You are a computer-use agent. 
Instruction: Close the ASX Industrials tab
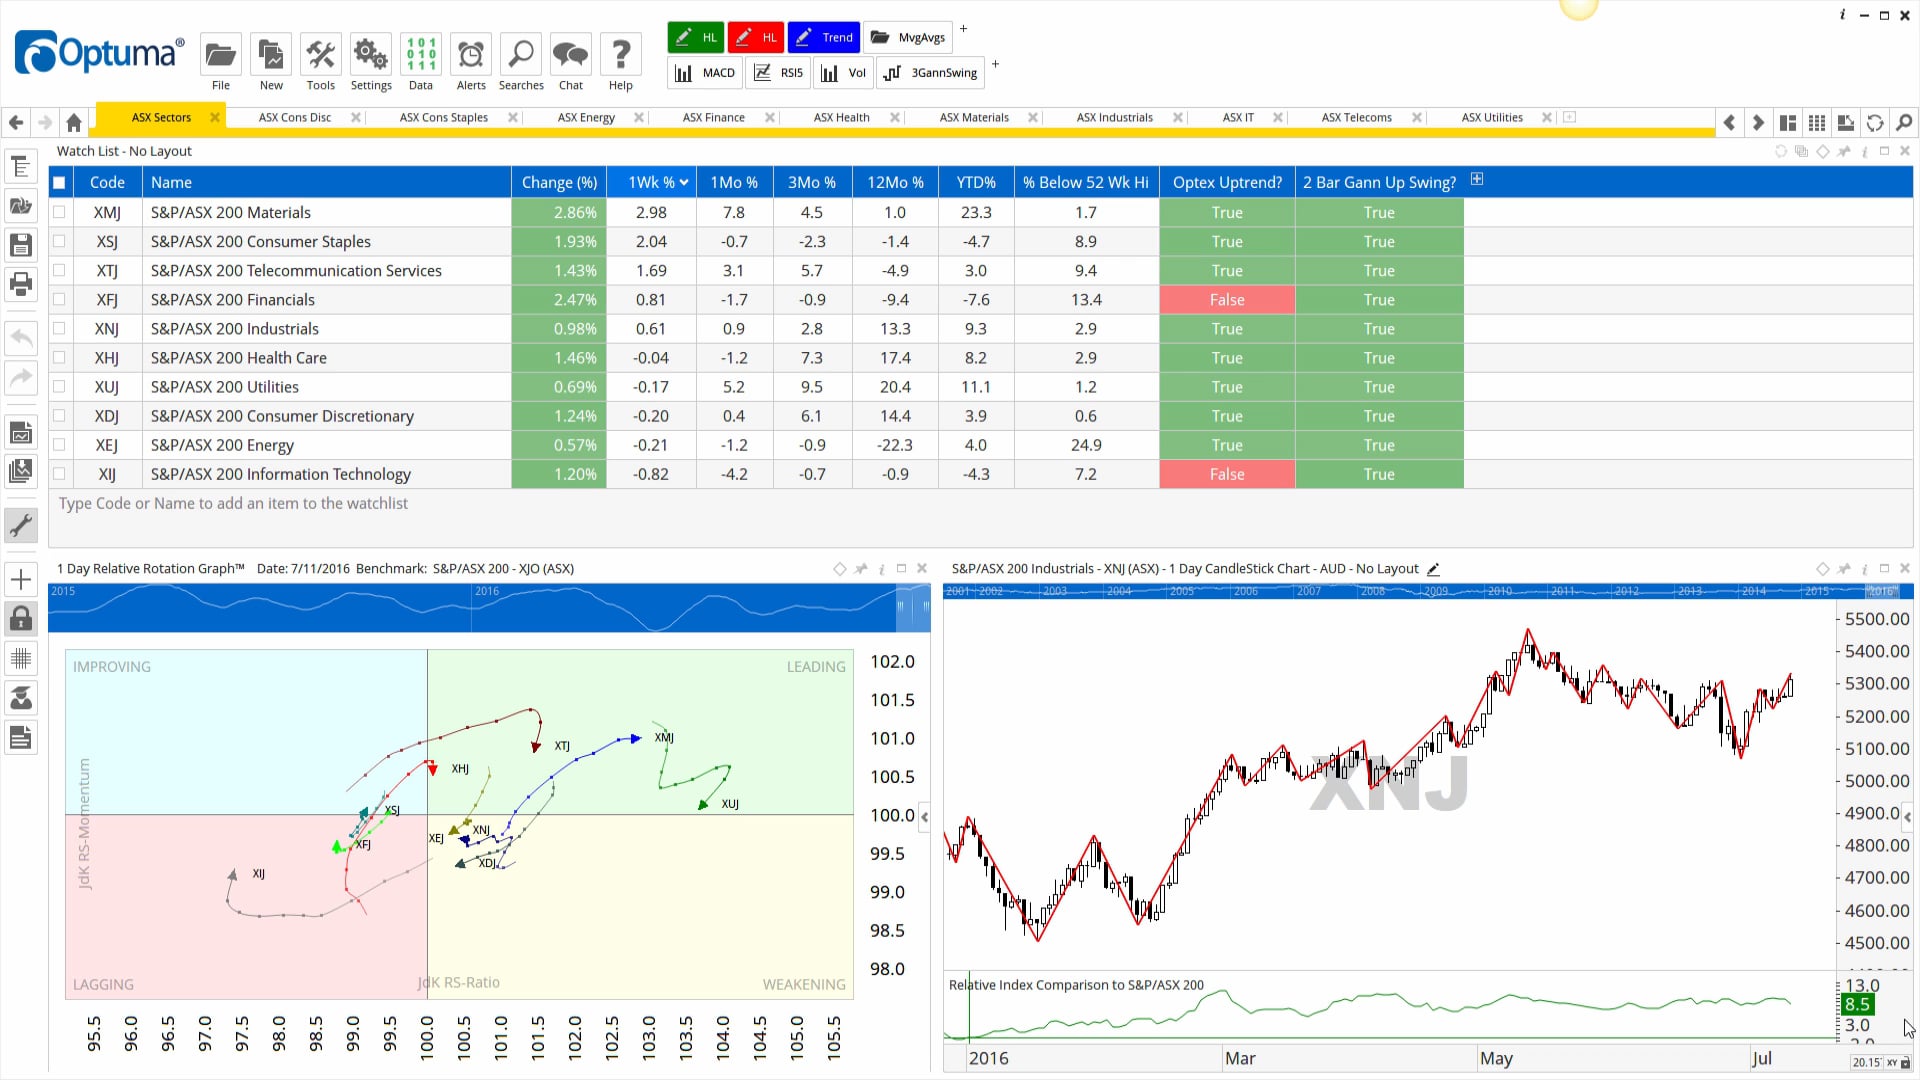[1178, 117]
